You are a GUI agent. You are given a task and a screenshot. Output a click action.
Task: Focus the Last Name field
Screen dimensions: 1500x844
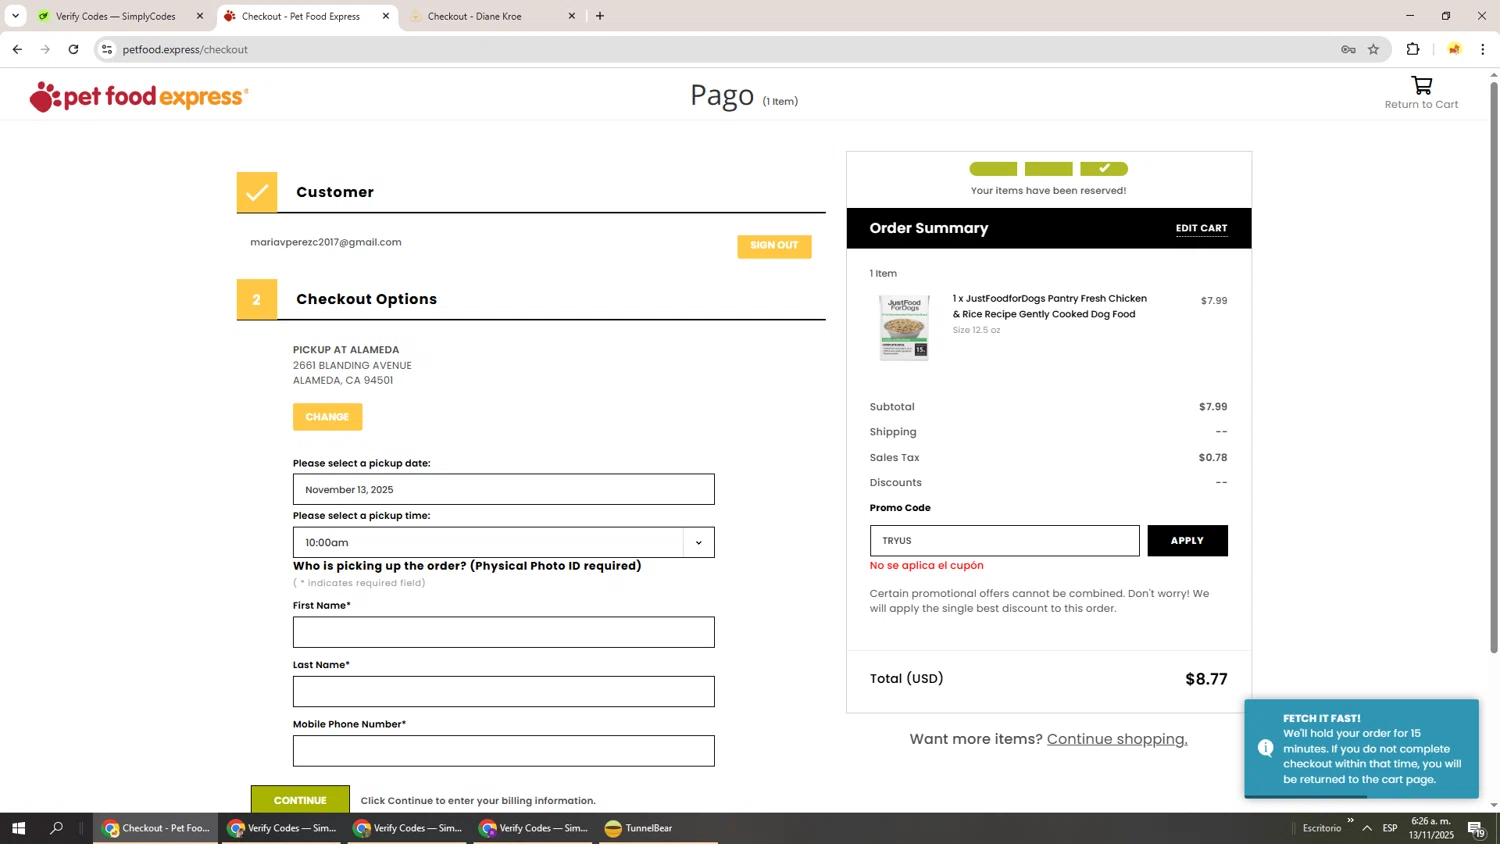click(503, 691)
